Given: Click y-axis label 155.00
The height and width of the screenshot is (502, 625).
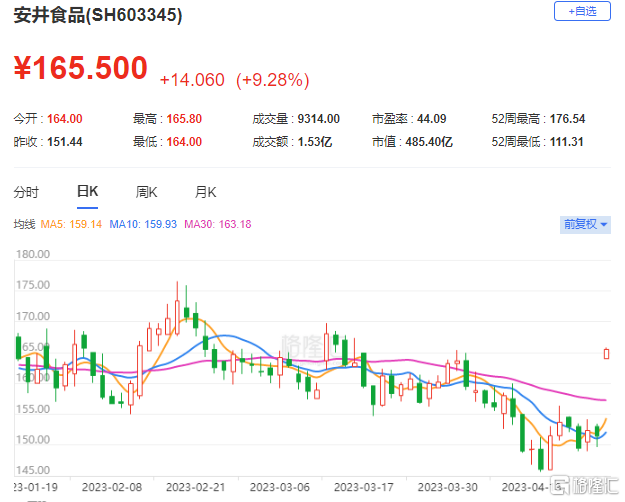Looking at the screenshot, I should pyautogui.click(x=33, y=409).
